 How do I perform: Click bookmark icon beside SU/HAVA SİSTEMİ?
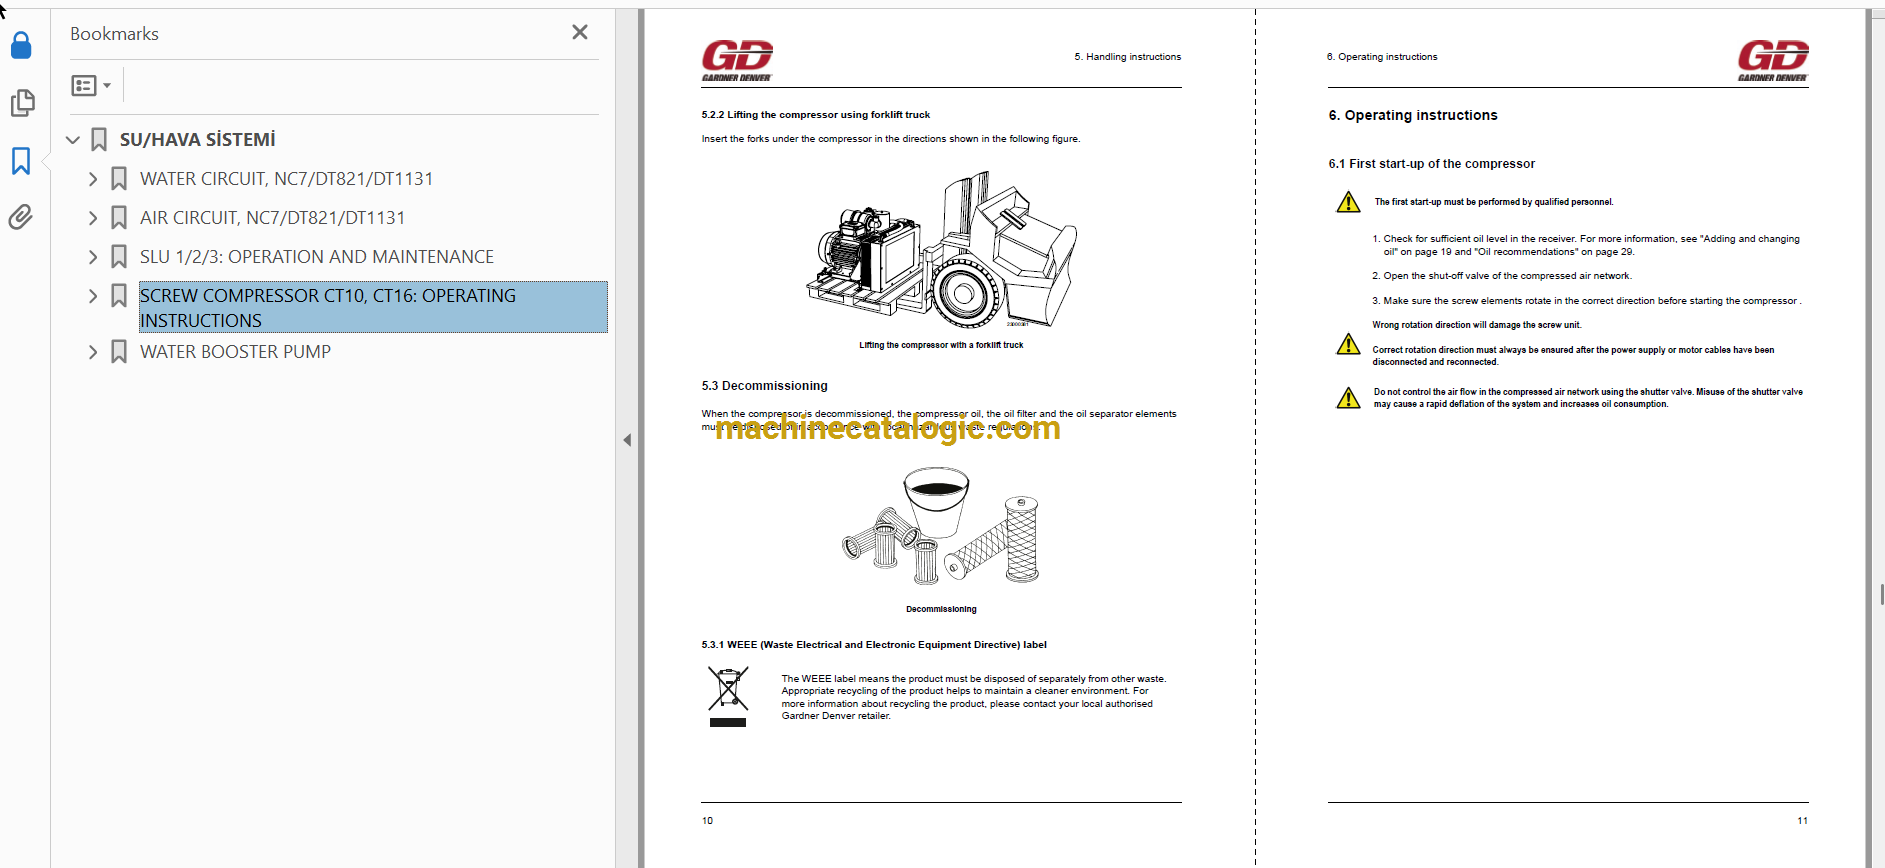pyautogui.click(x=99, y=140)
